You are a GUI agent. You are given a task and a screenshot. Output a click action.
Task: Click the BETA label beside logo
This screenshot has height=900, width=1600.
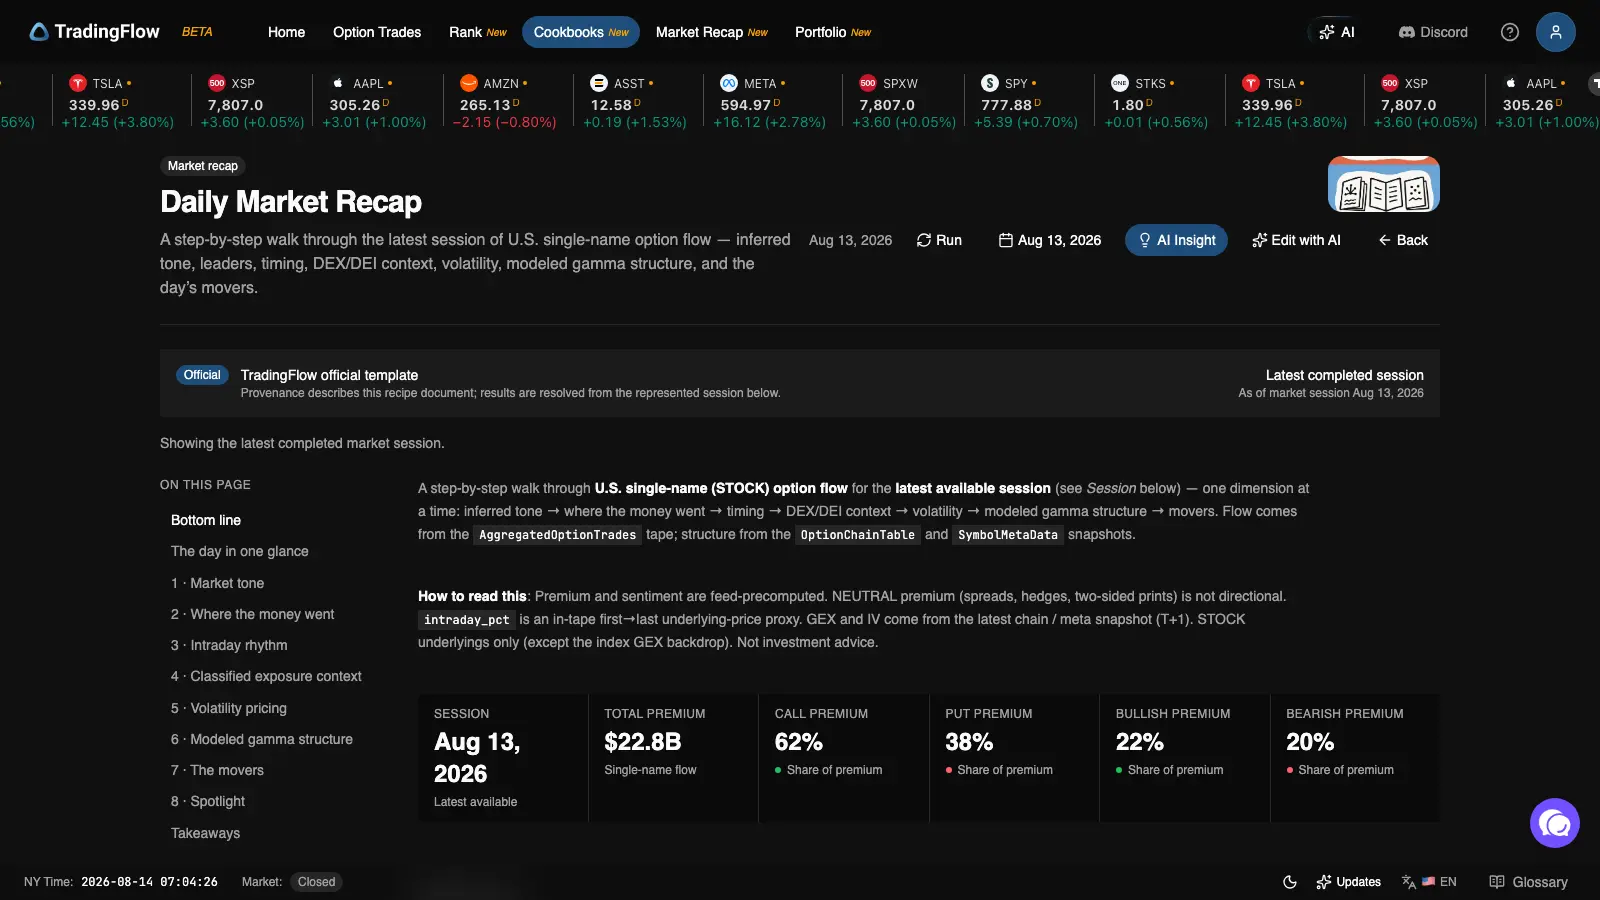coord(197,32)
